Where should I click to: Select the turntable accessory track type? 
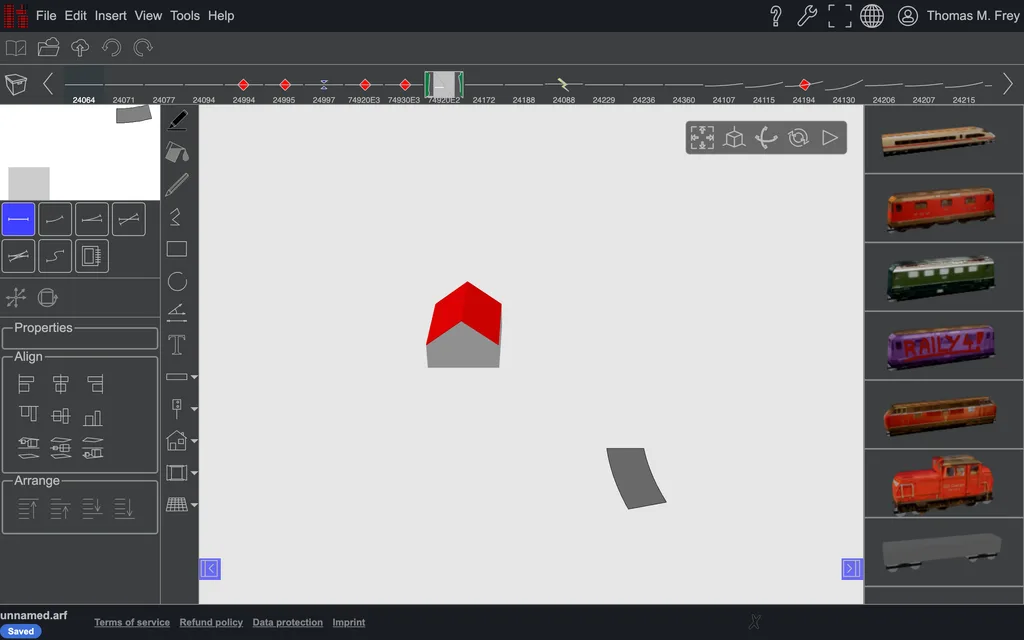pos(91,255)
